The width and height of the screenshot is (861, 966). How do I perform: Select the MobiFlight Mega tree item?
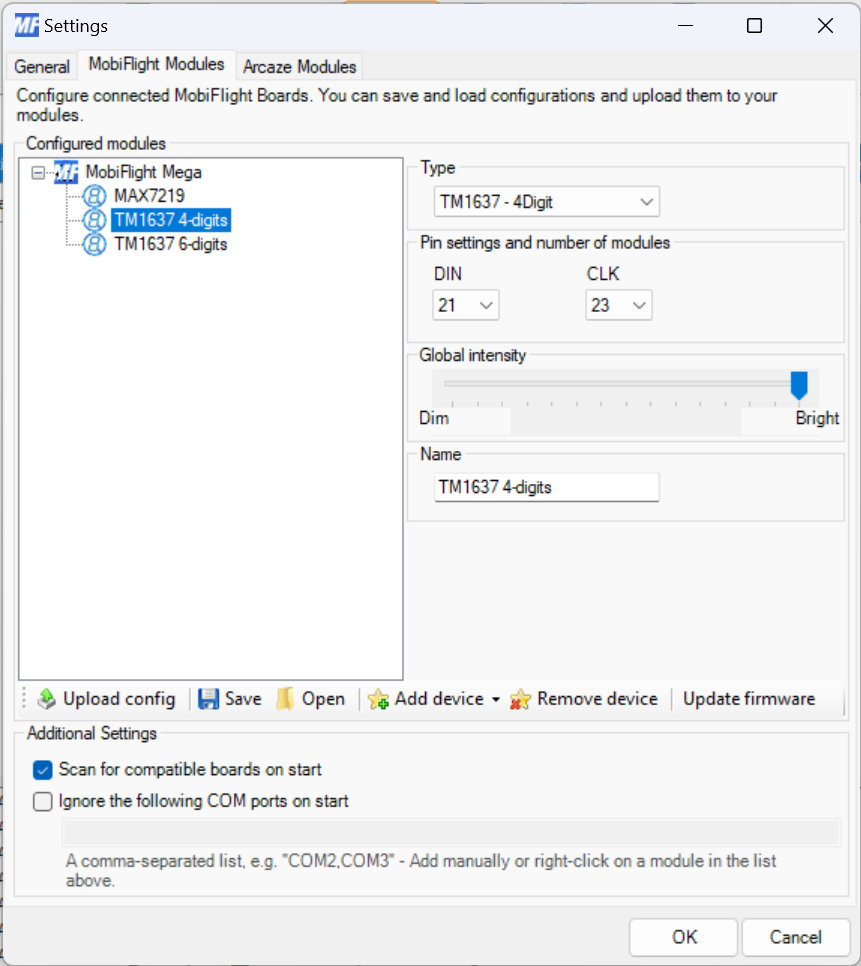(144, 172)
